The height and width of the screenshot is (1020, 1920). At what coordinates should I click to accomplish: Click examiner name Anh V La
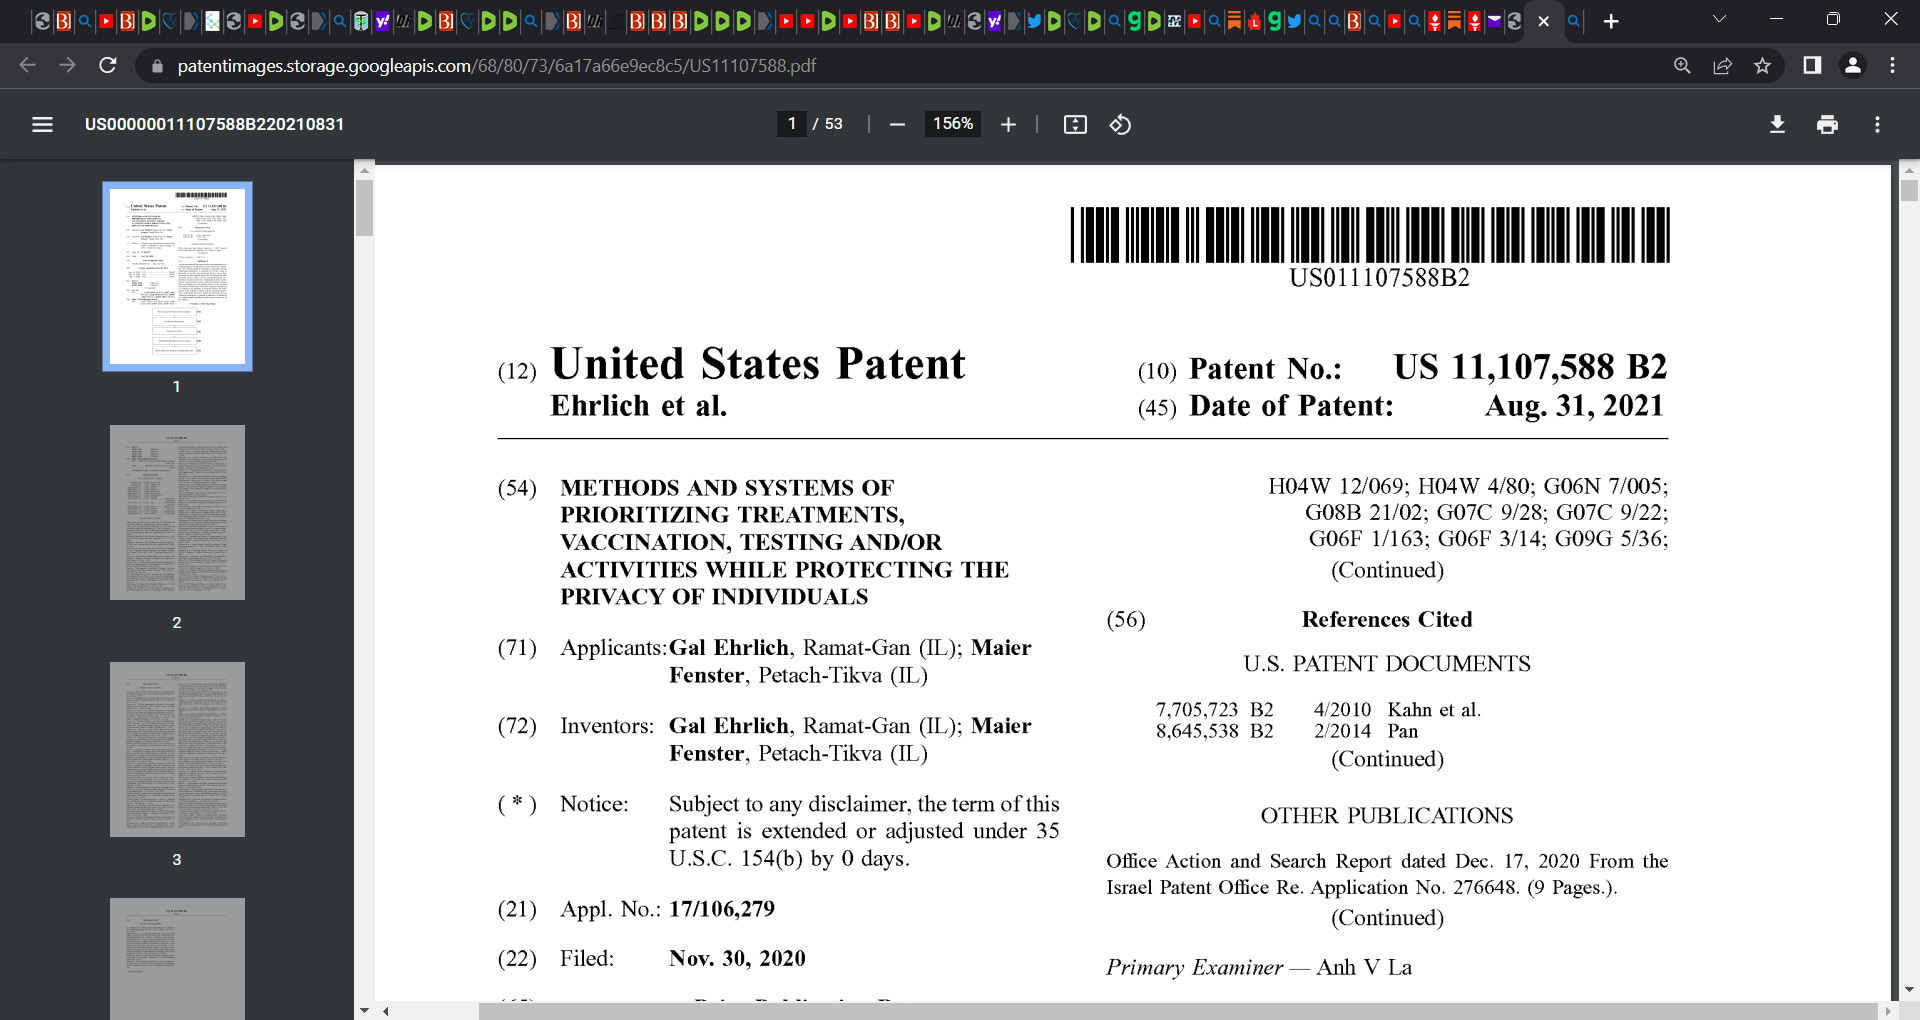pos(1364,967)
